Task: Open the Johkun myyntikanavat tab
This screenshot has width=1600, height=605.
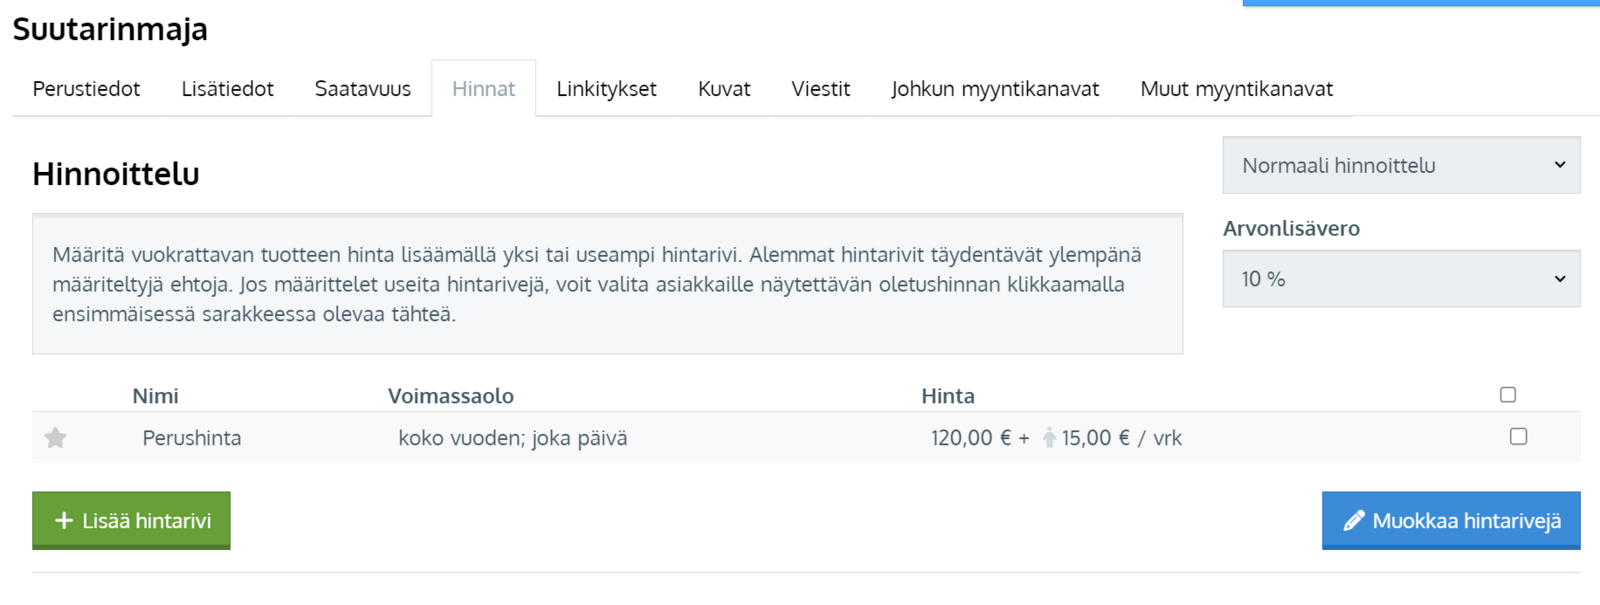Action: 994,89
